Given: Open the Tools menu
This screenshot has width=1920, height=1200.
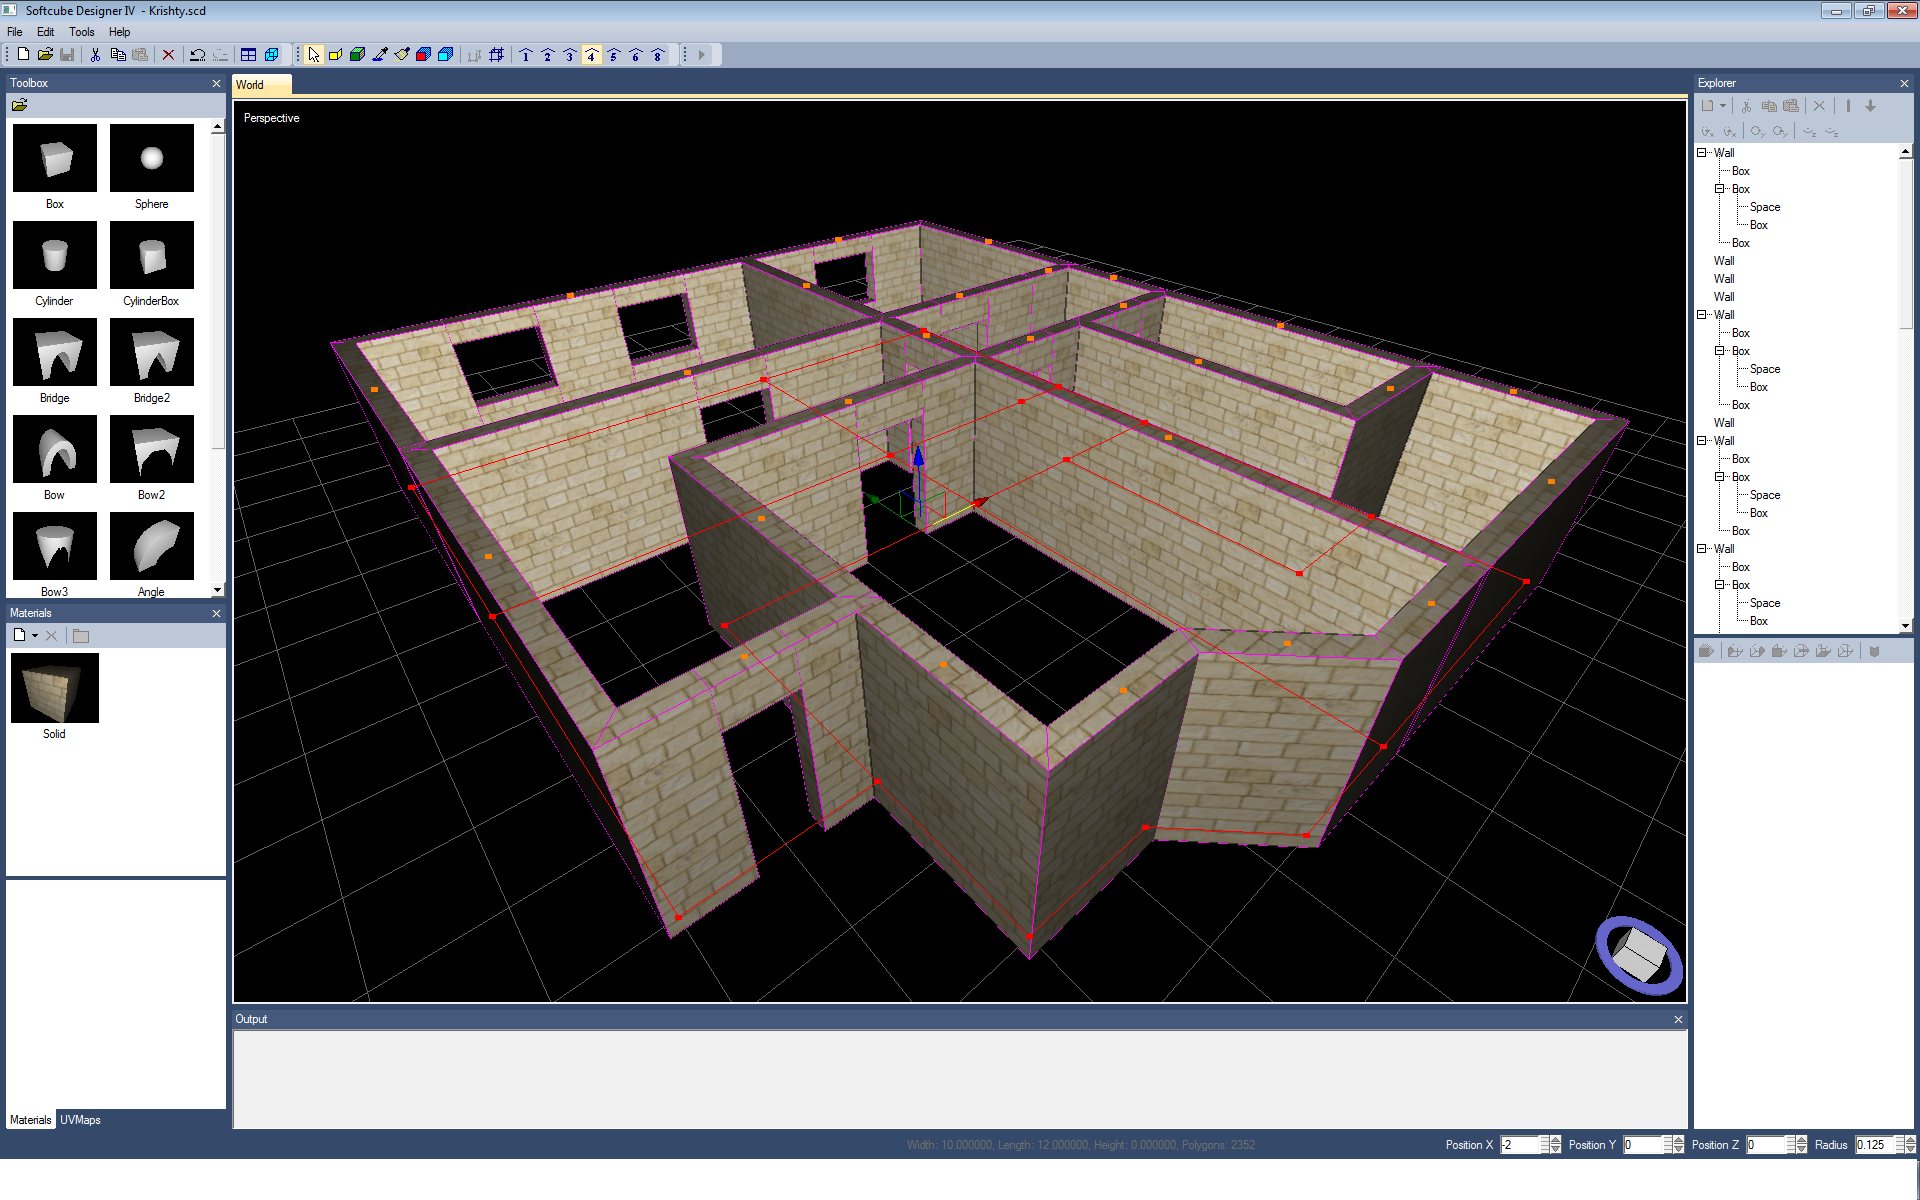Looking at the screenshot, I should (81, 32).
